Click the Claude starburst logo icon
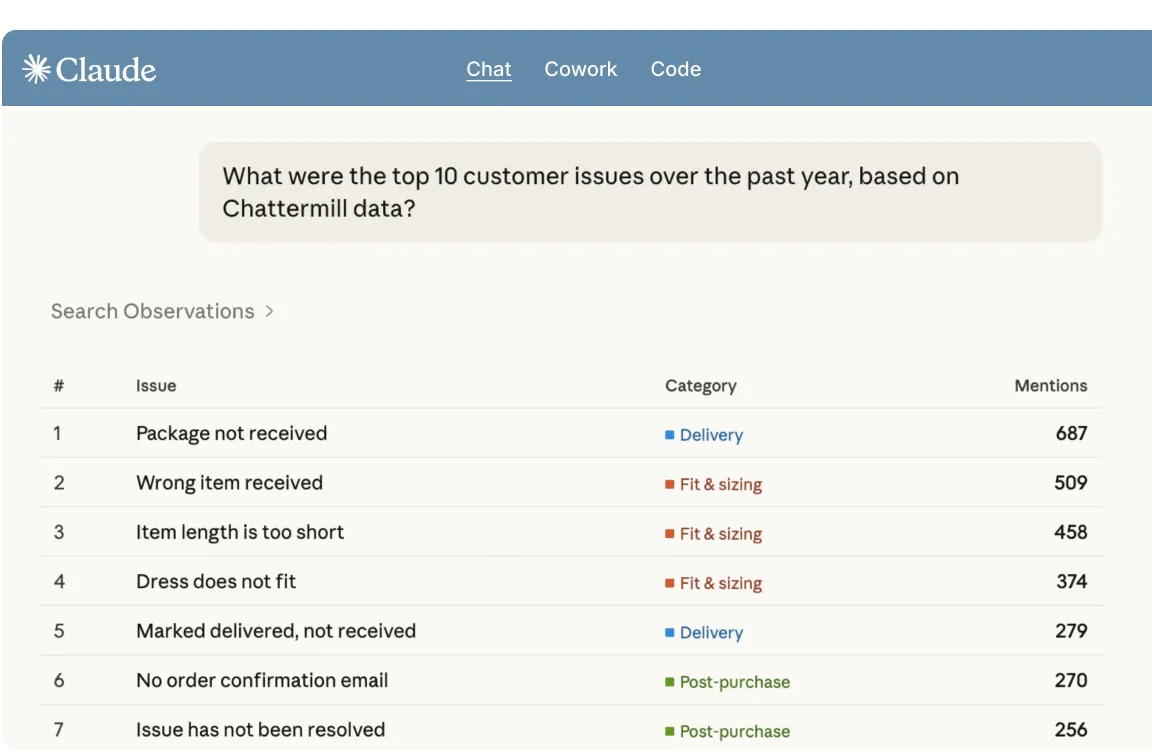Screen dimensions: 1152x752 pos(36,70)
